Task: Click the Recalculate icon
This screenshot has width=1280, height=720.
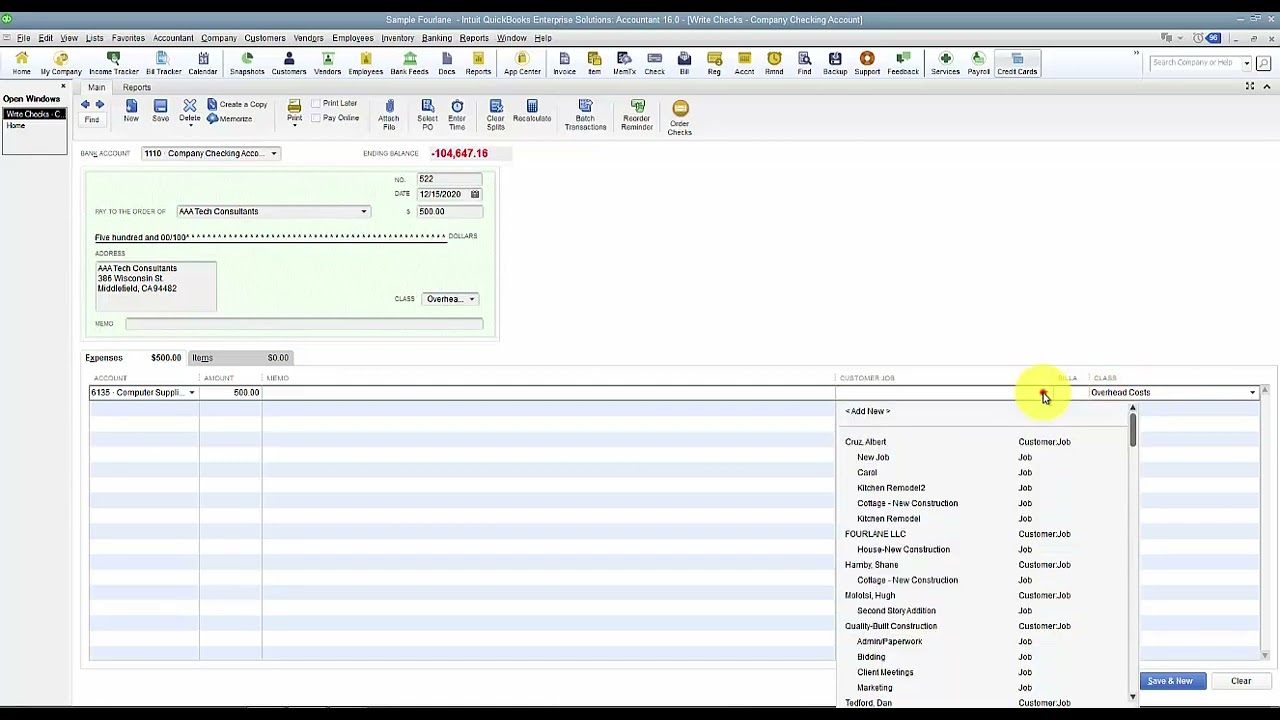Action: click(532, 111)
